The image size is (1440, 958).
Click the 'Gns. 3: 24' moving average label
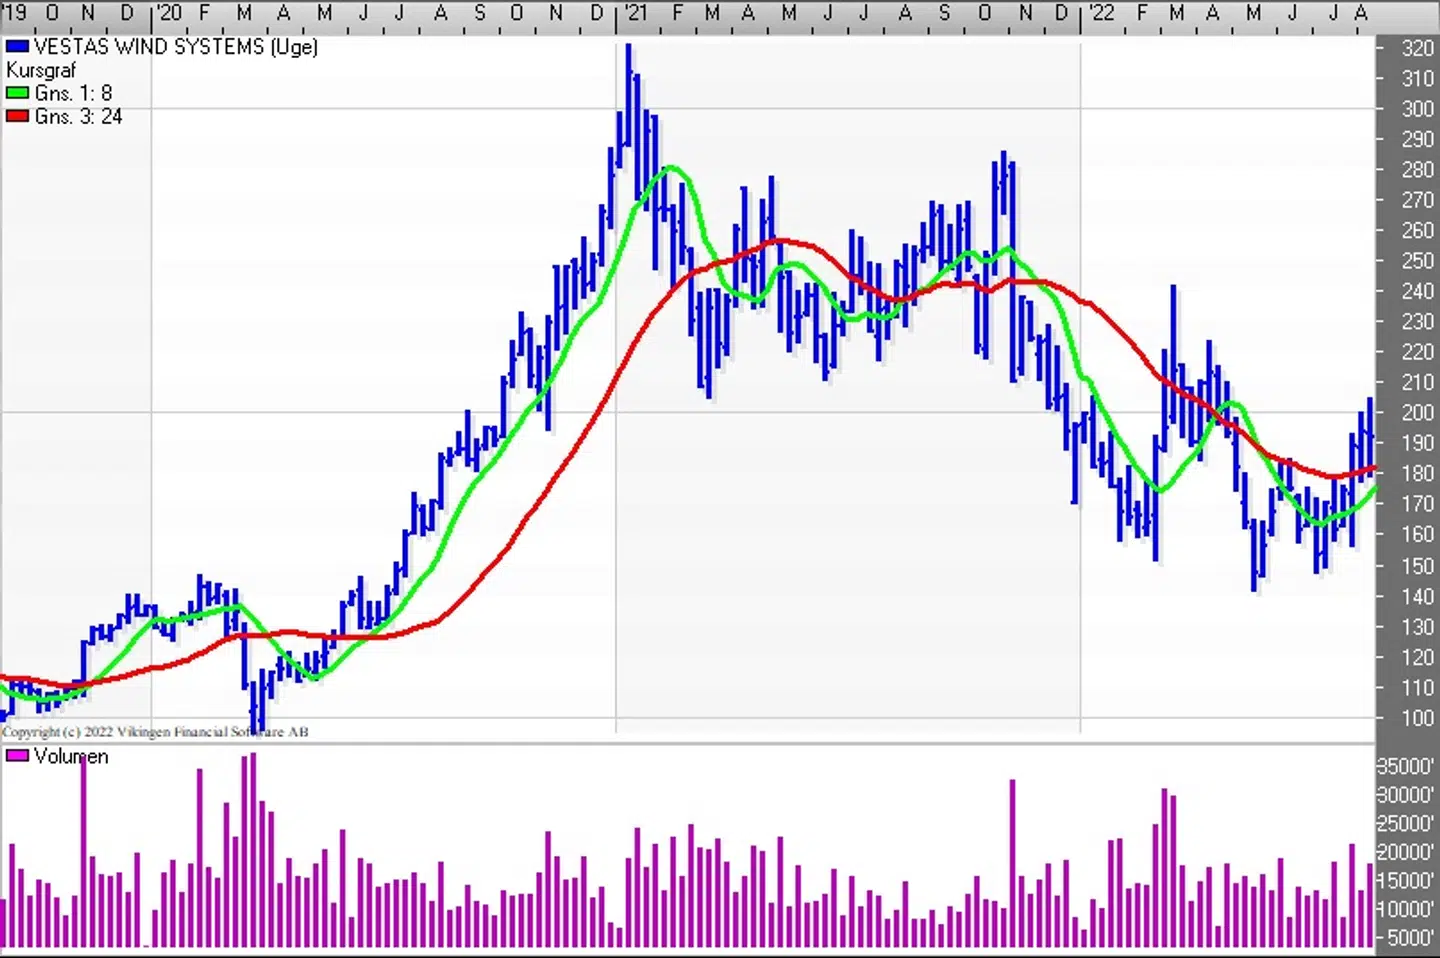click(78, 116)
